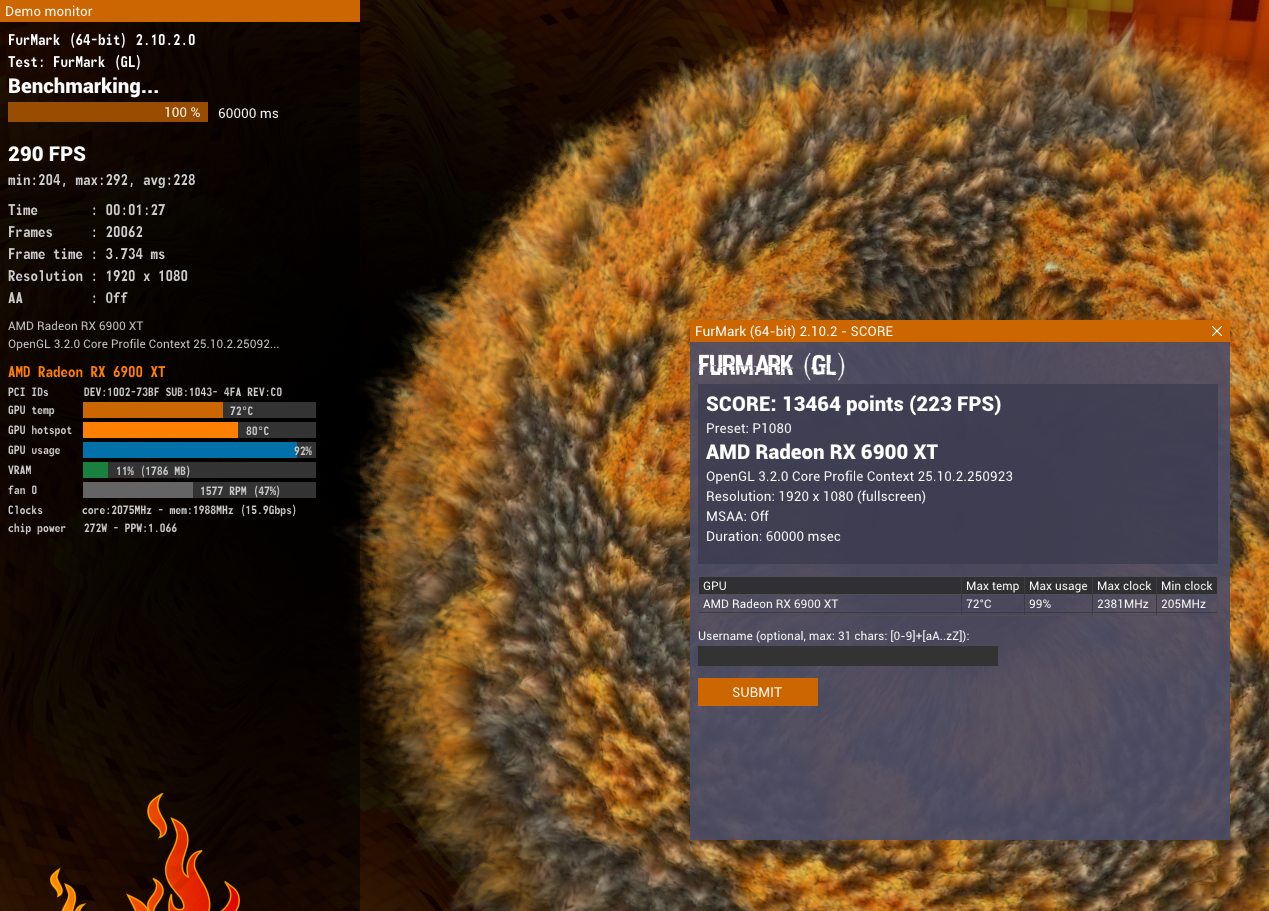Click the FURMARK (GL) logo in the score window

pos(771,365)
